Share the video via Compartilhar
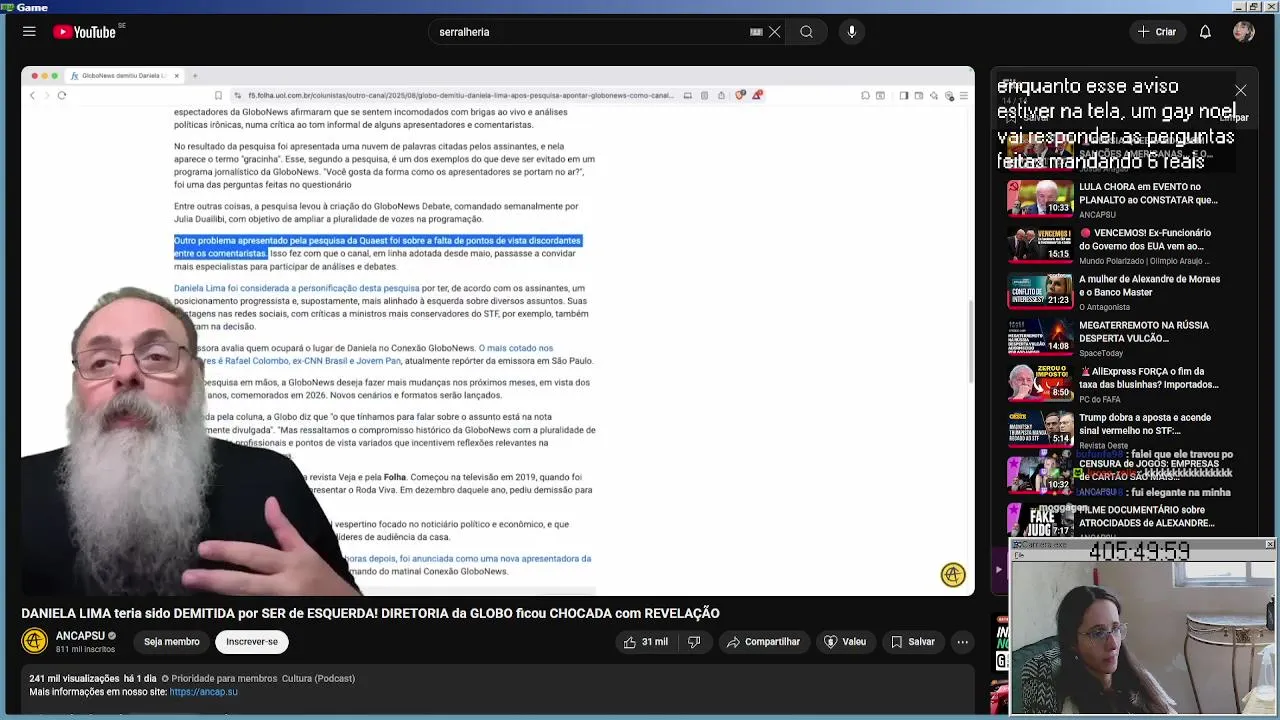The height and width of the screenshot is (720, 1280). coord(763,642)
